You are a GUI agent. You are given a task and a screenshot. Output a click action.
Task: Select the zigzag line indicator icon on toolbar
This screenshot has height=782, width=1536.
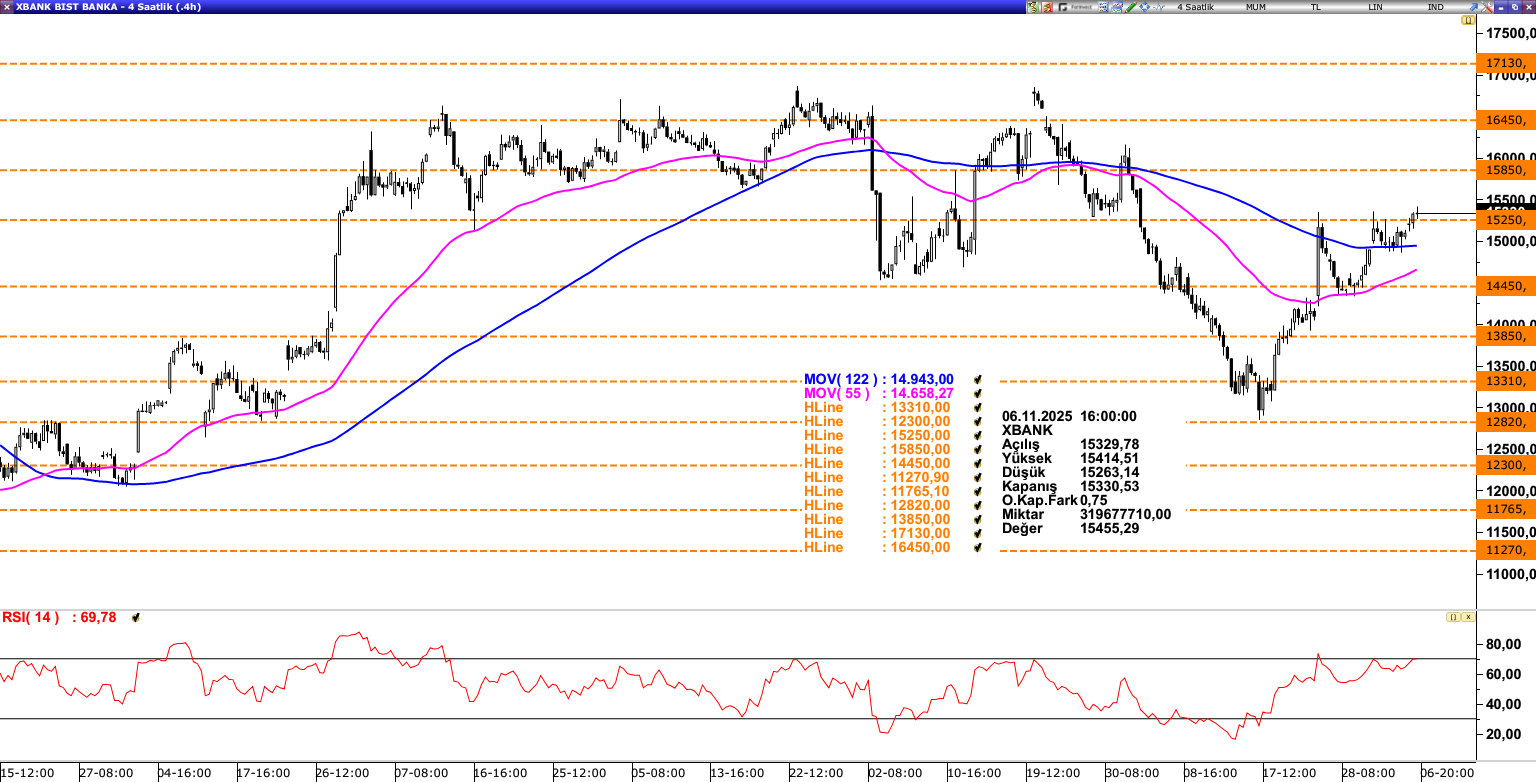click(x=1158, y=6)
